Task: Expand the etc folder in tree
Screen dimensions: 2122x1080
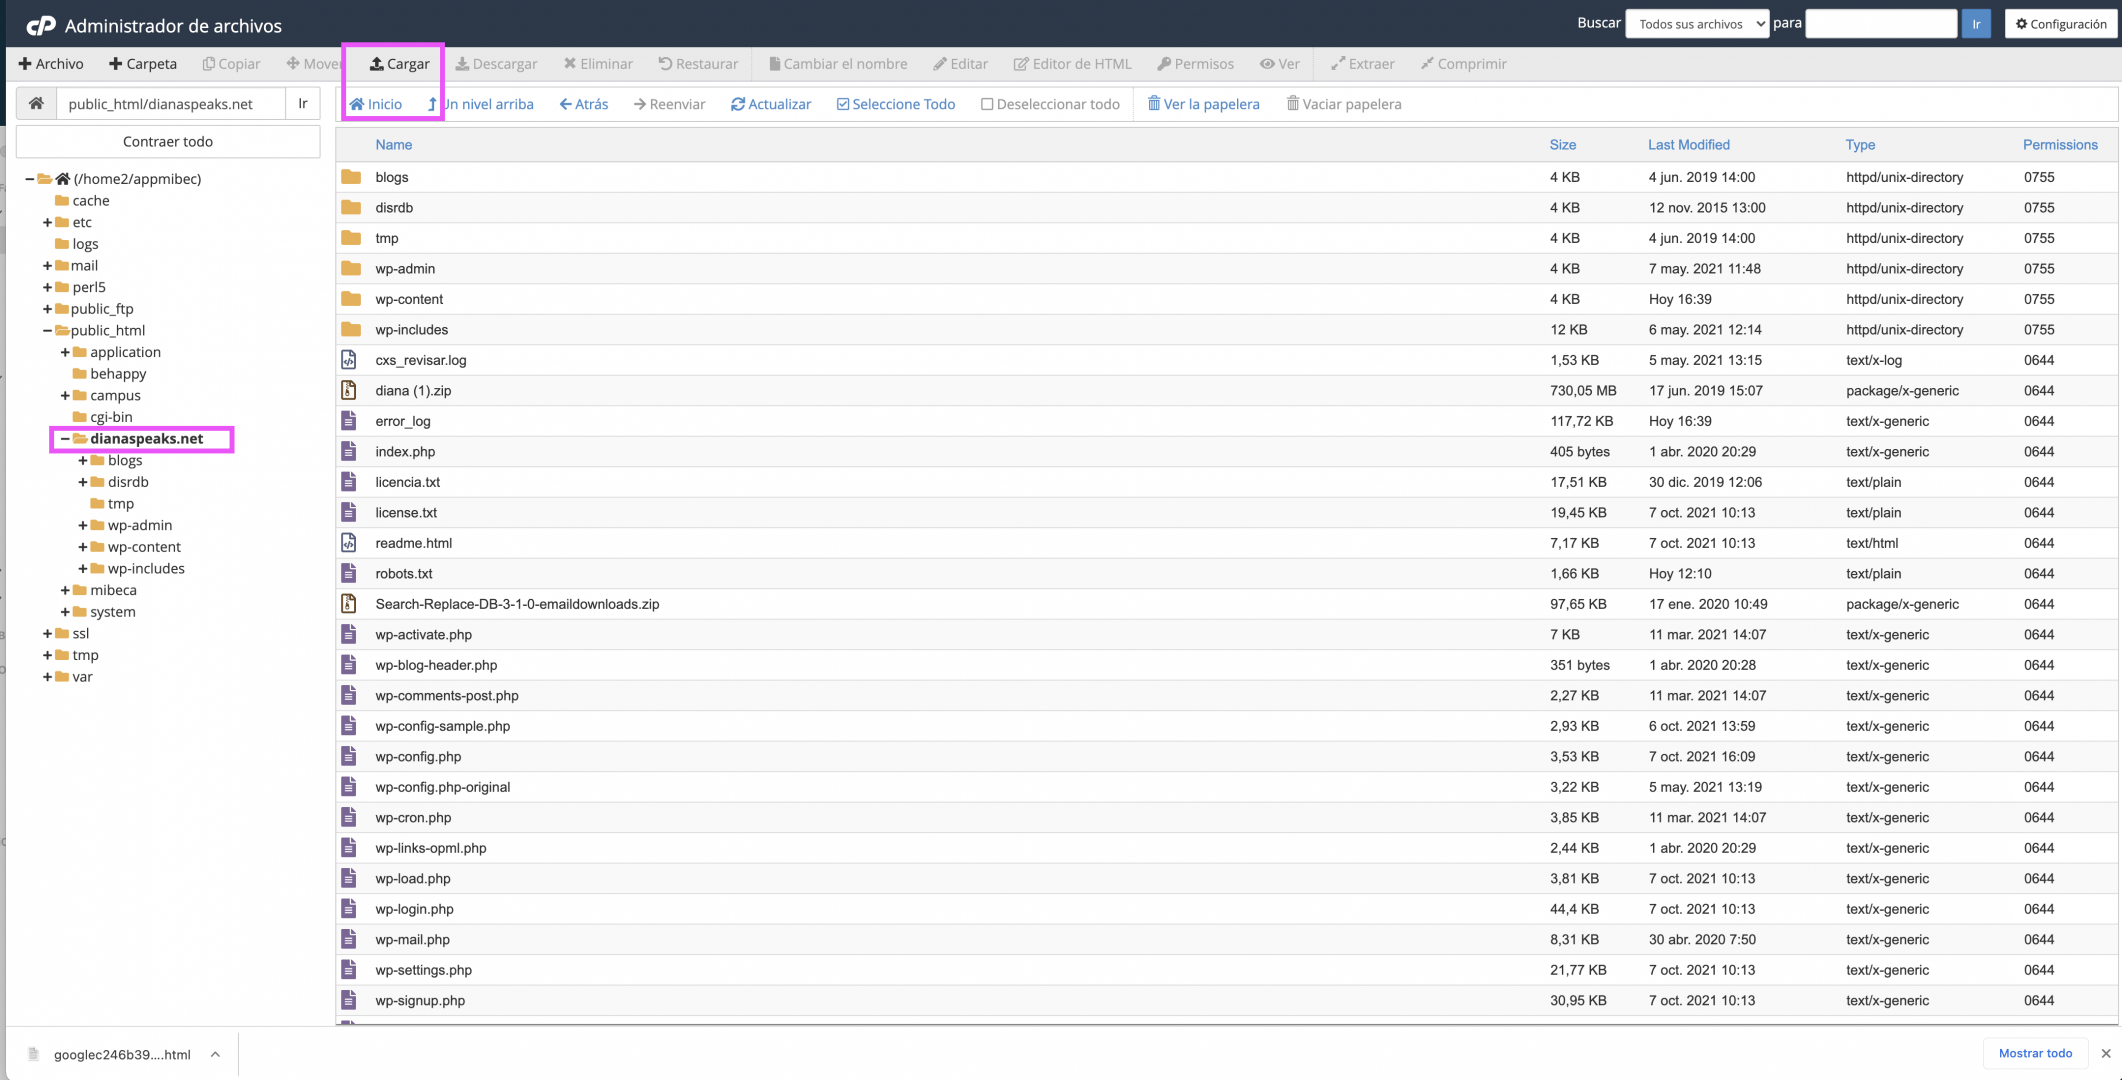Action: pos(47,222)
